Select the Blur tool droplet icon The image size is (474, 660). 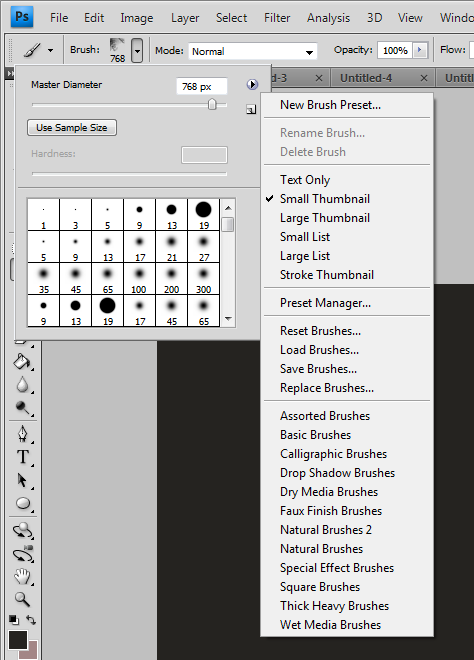click(x=22, y=384)
